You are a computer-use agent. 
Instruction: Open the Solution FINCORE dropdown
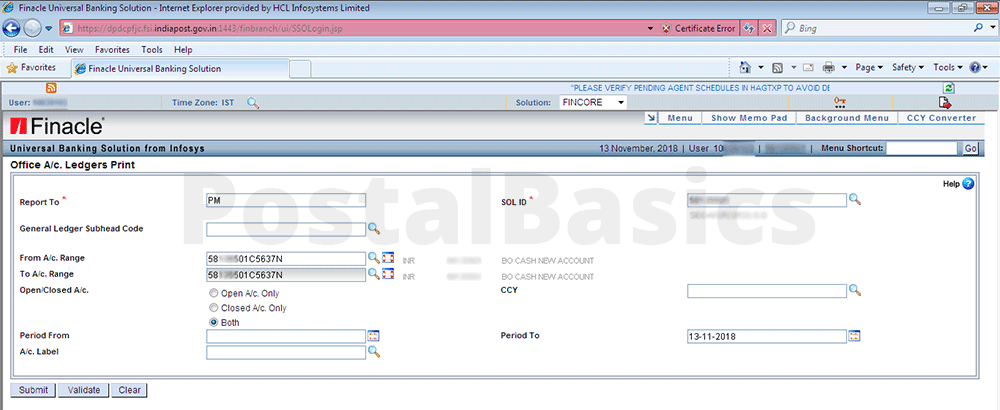tap(621, 102)
